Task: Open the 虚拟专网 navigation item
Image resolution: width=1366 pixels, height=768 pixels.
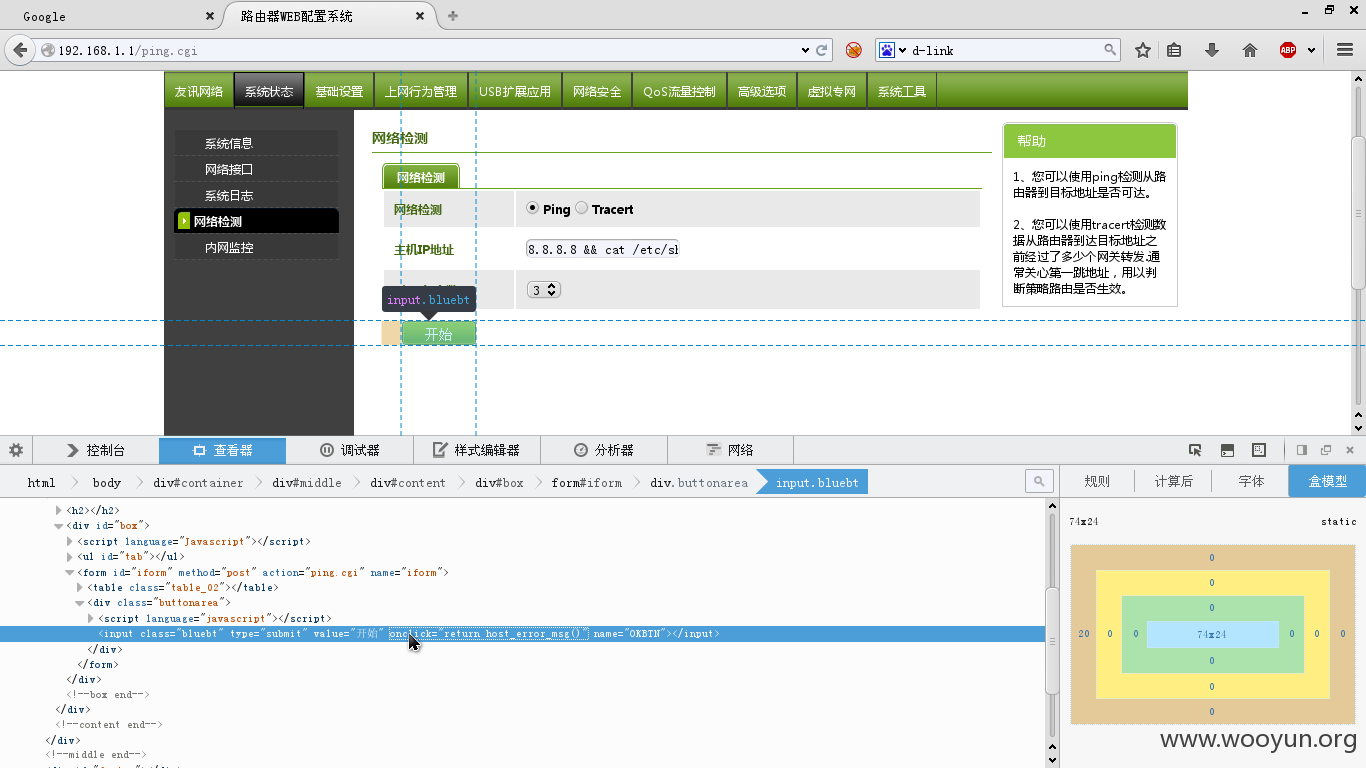Action: (832, 91)
